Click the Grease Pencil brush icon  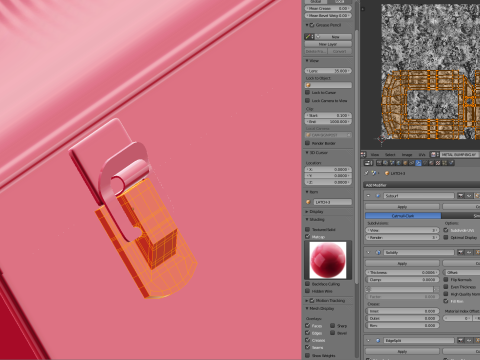click(x=309, y=37)
